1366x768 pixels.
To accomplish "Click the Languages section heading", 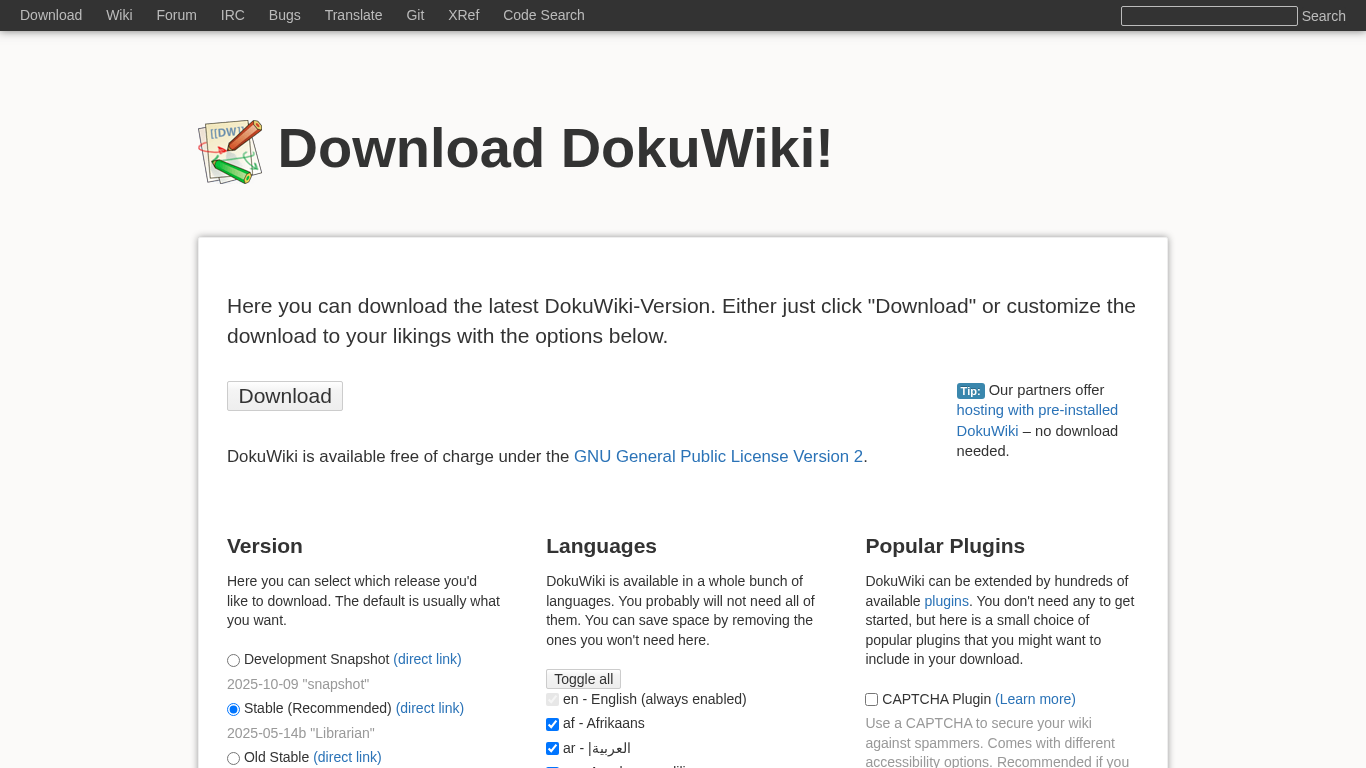I will (601, 546).
